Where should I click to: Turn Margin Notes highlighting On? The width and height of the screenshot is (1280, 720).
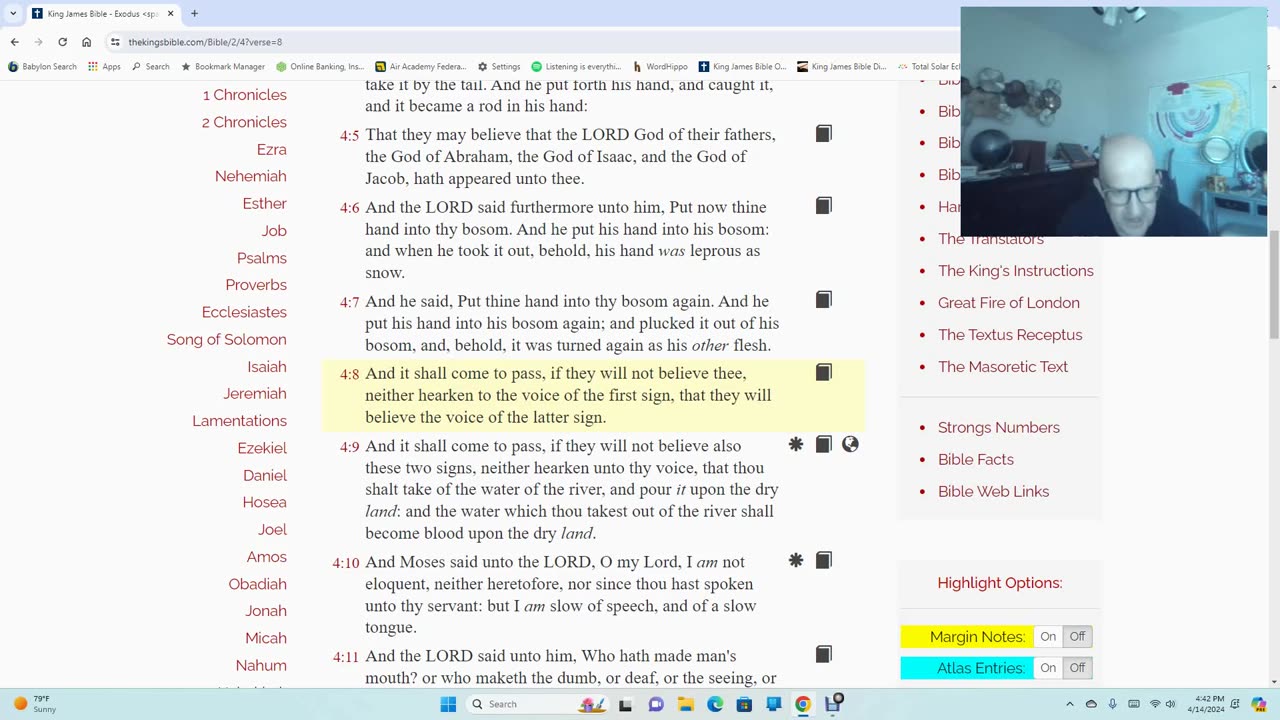[x=1048, y=637]
